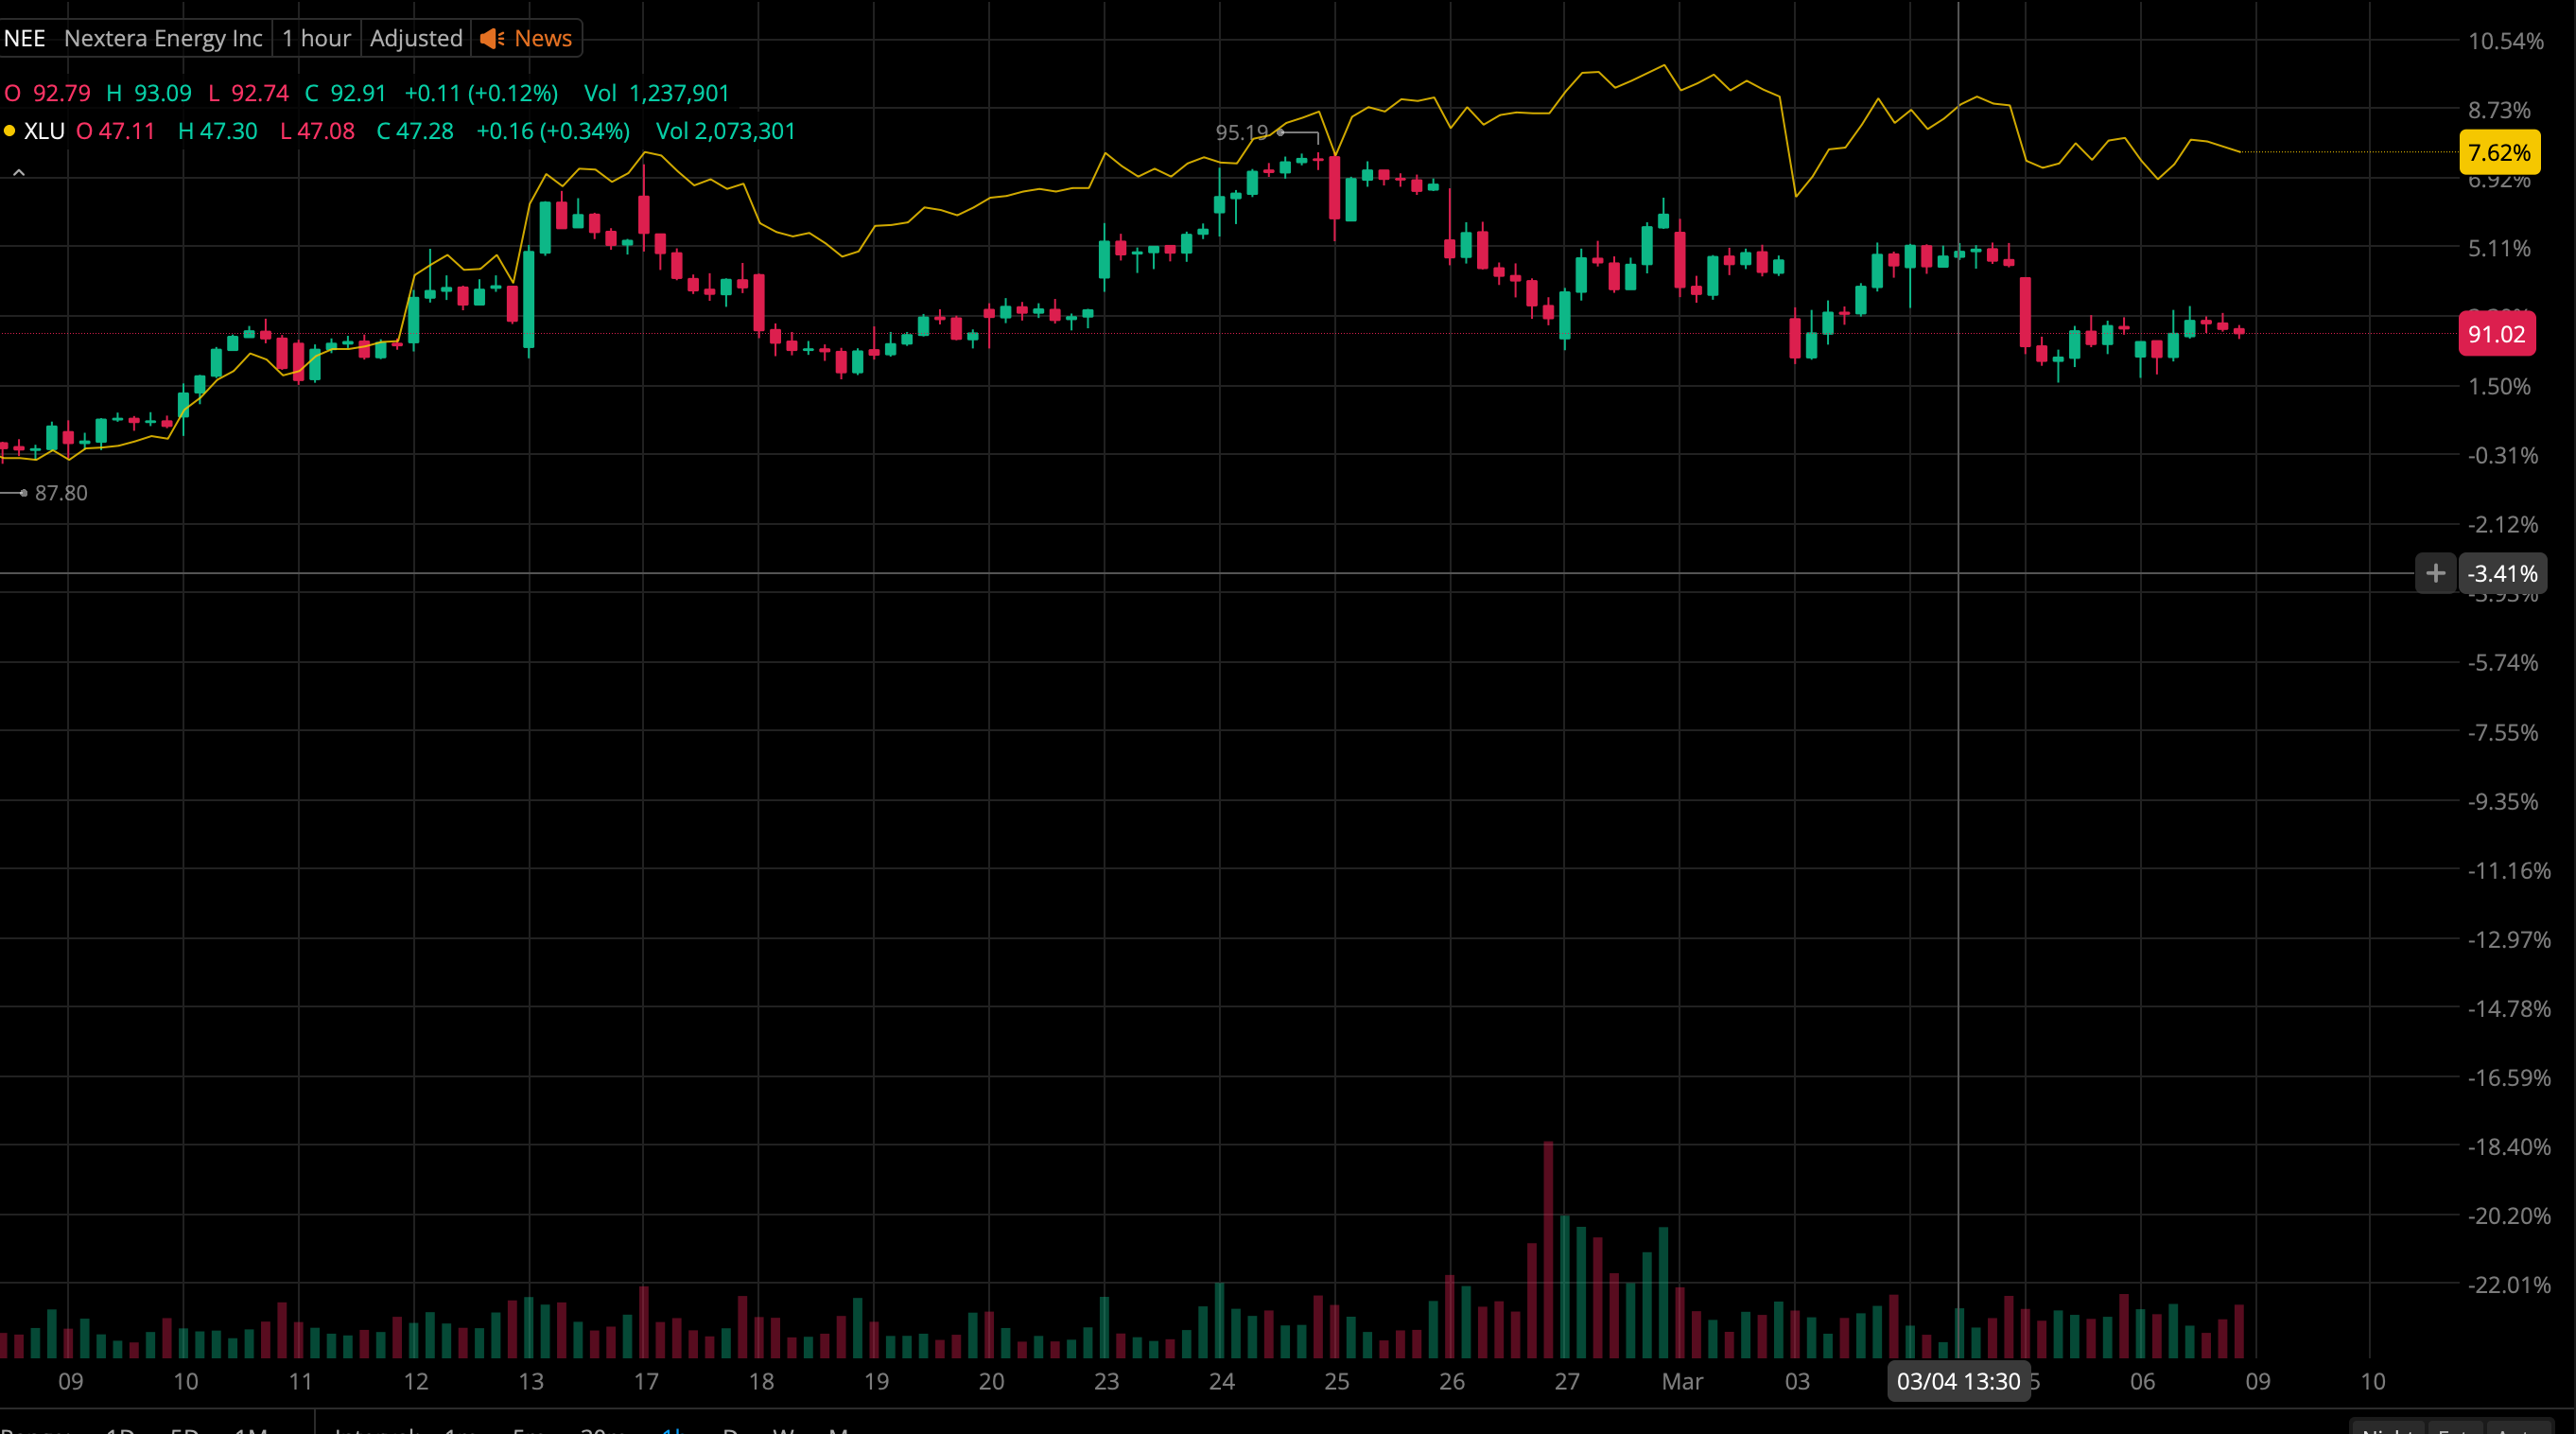The width and height of the screenshot is (2576, 1434).
Task: Collapse the indicator legend with the caret
Action: tap(18, 173)
